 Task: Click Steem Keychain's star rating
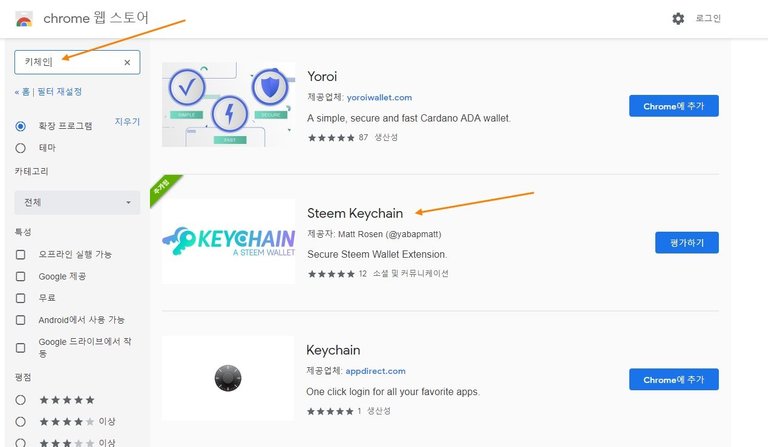click(x=331, y=273)
